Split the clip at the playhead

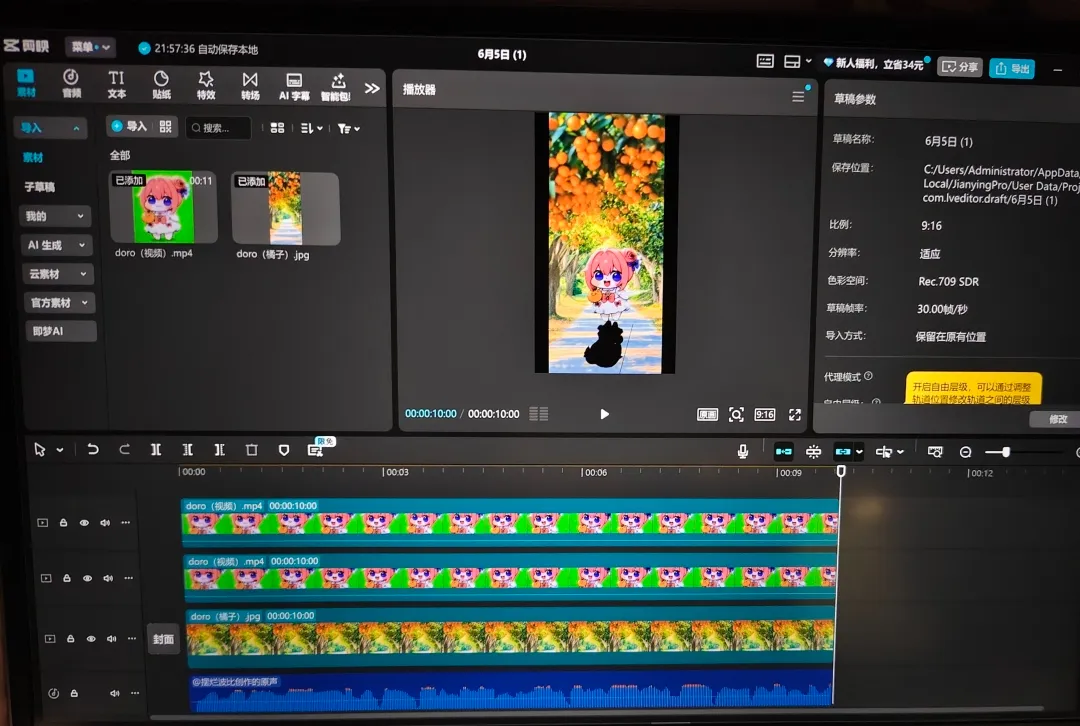point(156,449)
